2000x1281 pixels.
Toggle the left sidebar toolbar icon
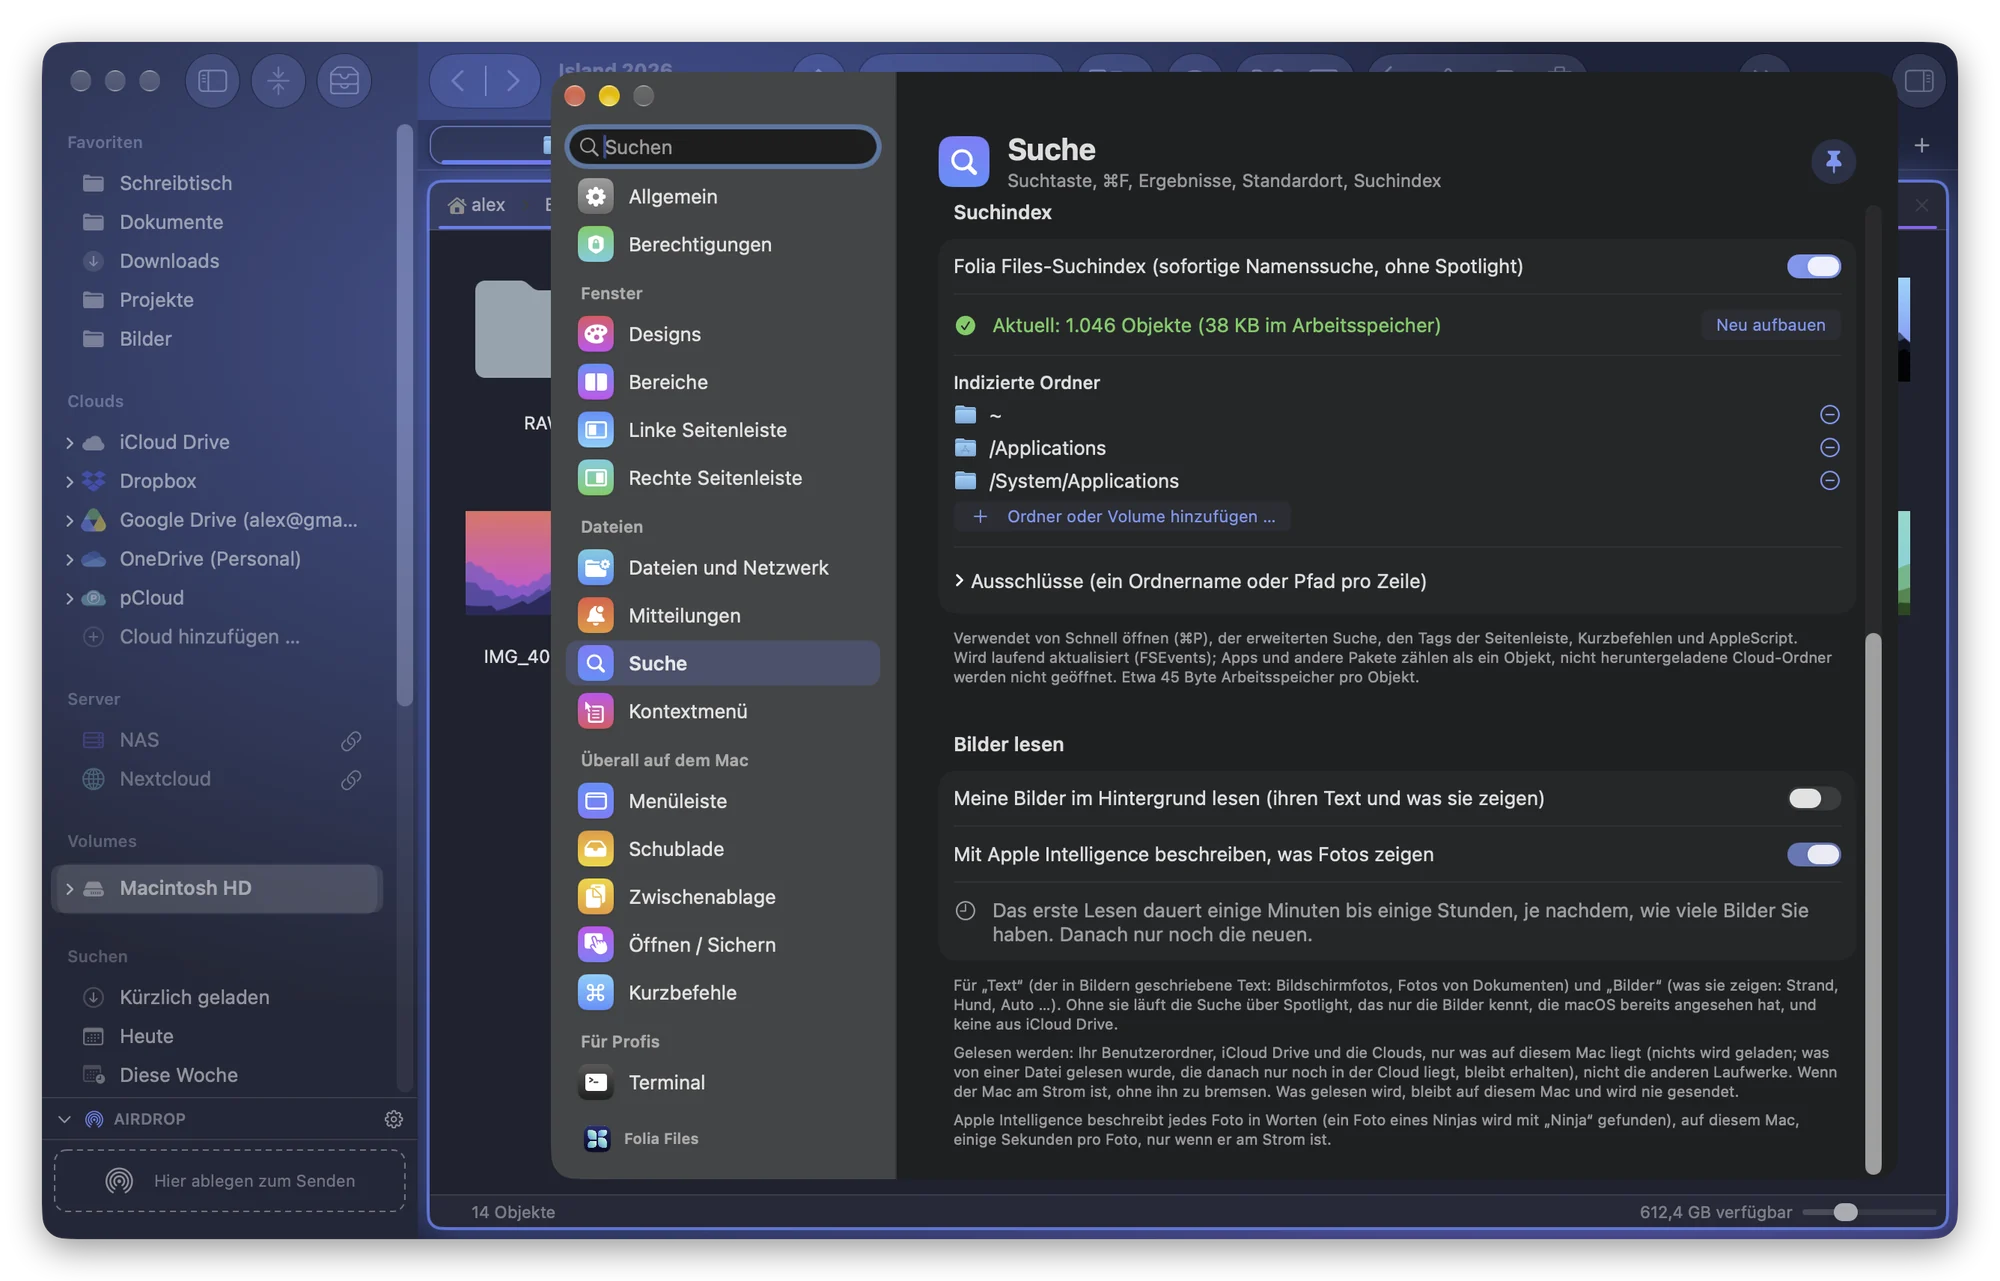click(212, 81)
